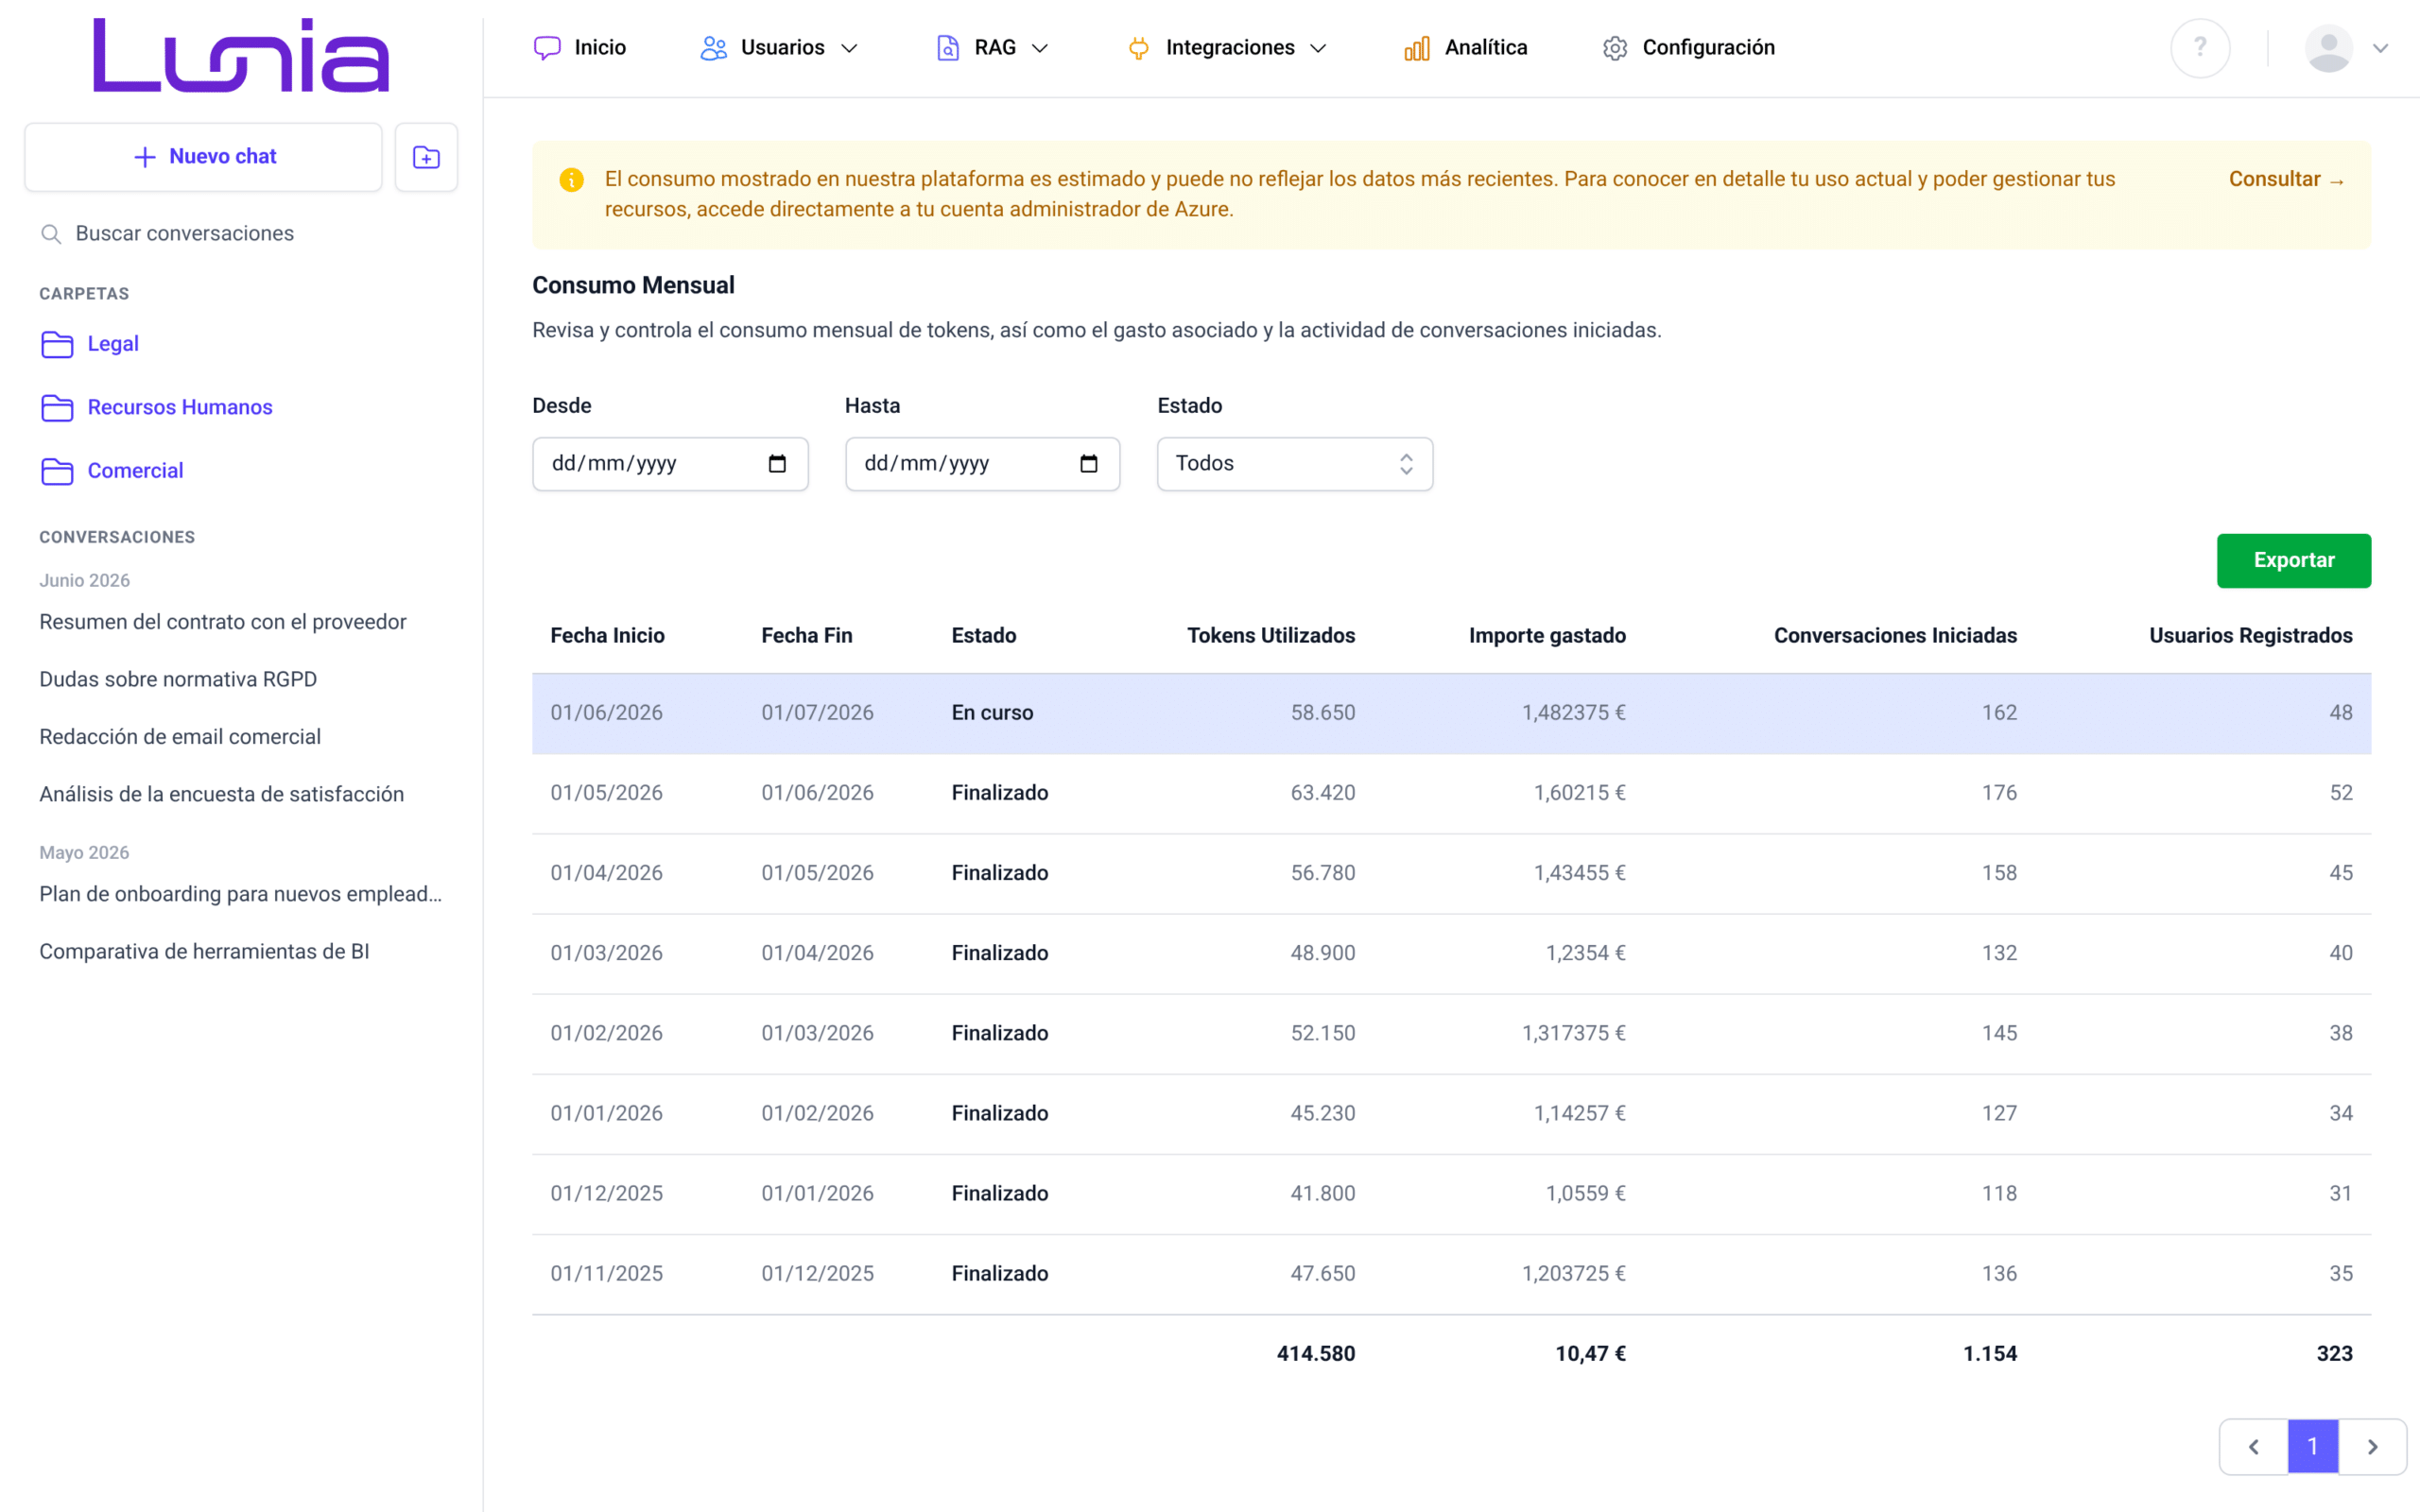
Task: Click the Tokens Utilizados column header
Action: 1271,636
